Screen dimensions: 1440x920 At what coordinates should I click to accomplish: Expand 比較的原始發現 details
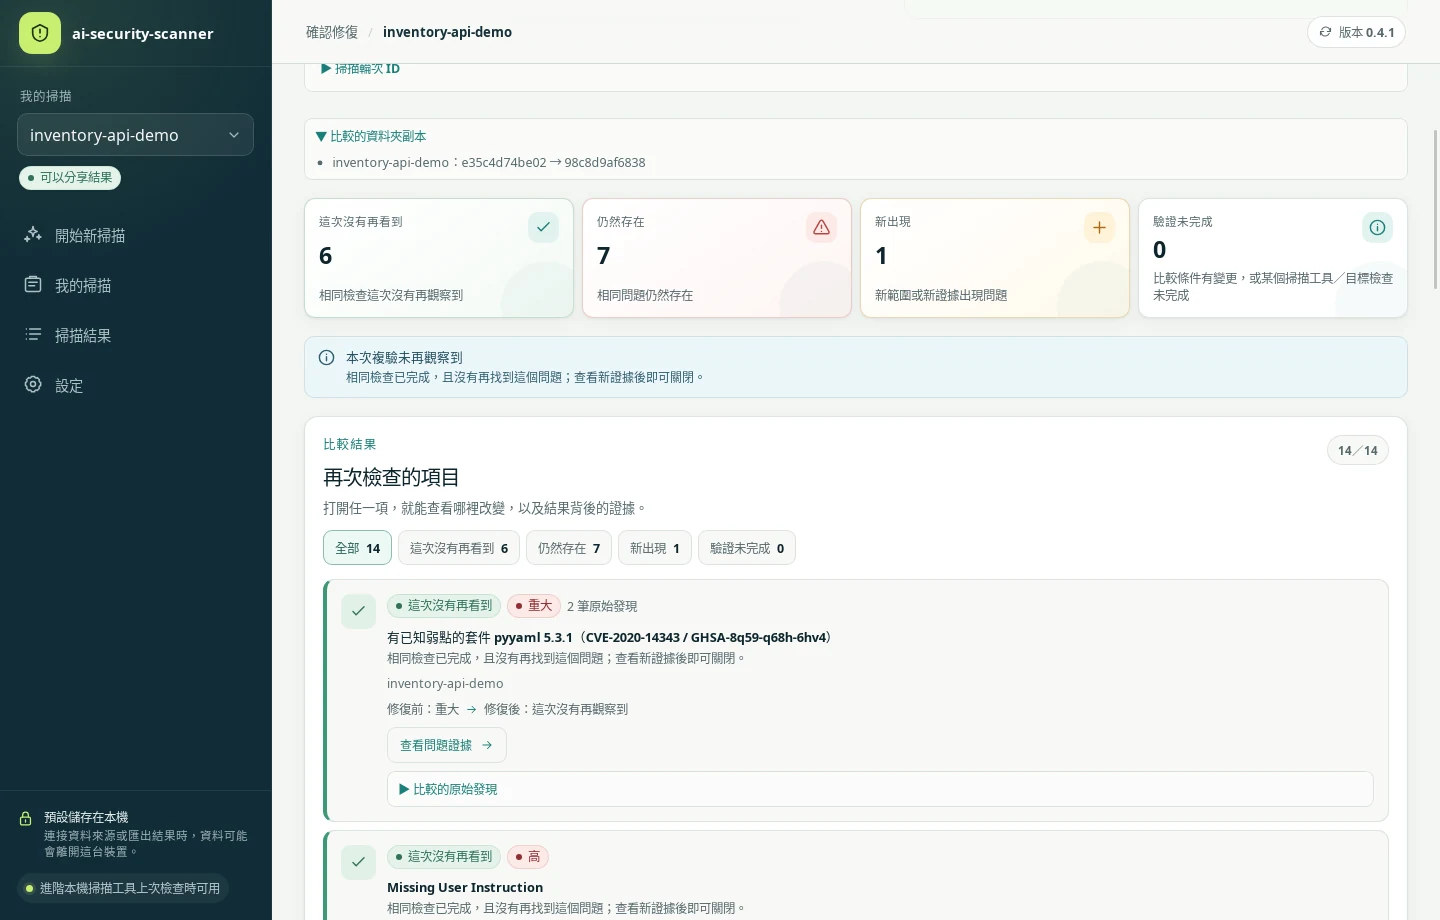point(880,789)
